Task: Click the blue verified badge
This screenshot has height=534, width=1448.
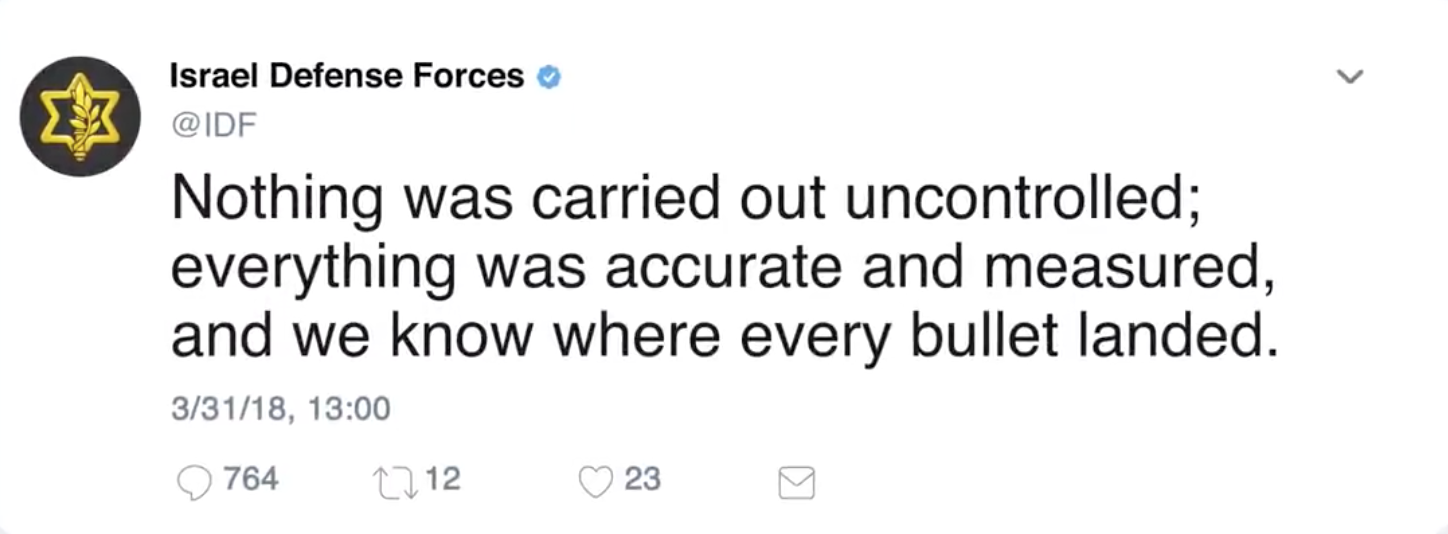Action: pos(549,77)
